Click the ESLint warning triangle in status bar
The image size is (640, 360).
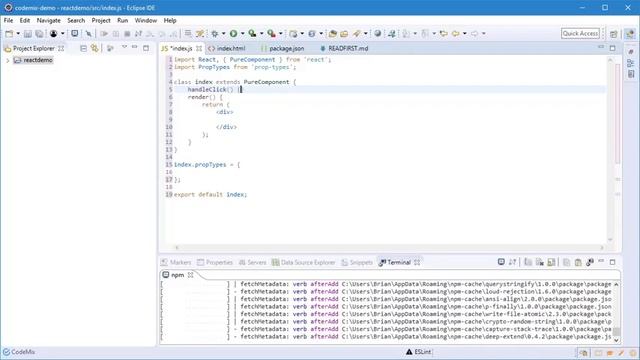[x=409, y=352]
